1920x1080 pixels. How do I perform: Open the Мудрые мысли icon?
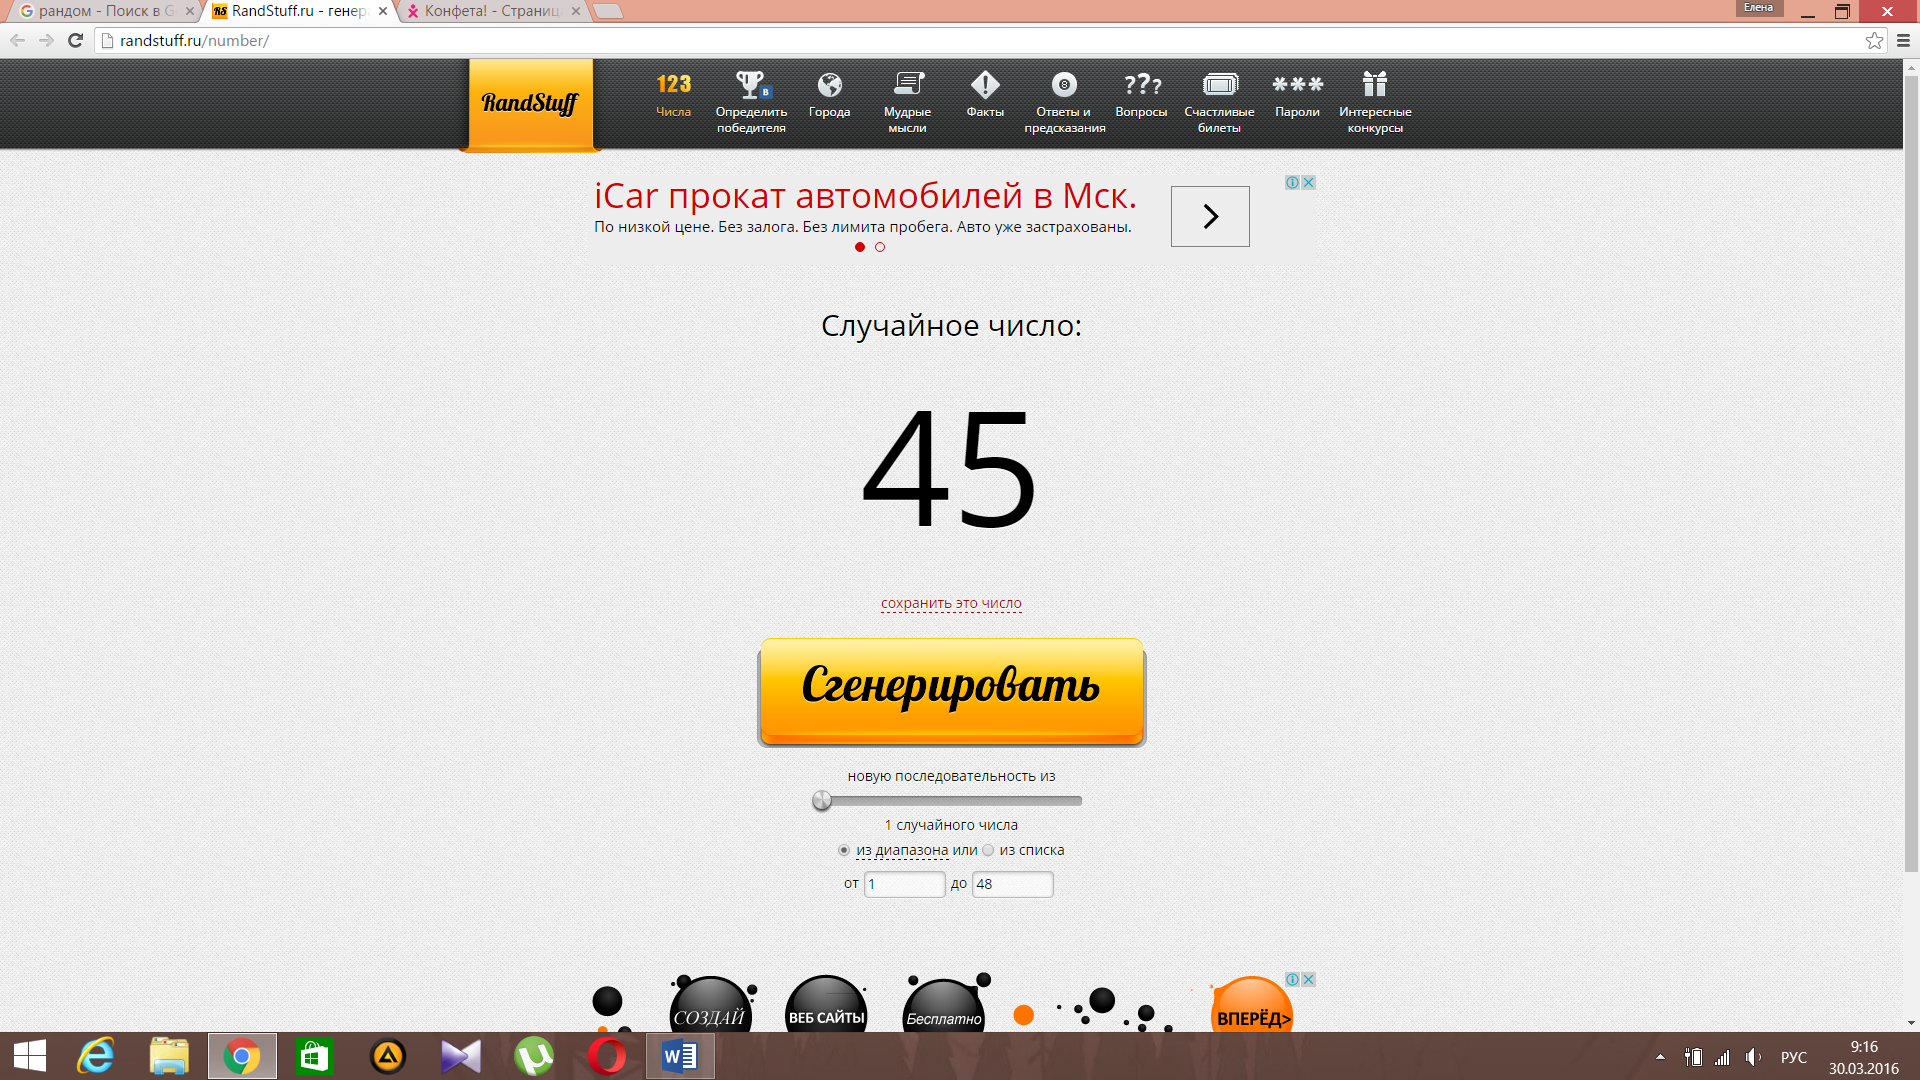(x=907, y=85)
